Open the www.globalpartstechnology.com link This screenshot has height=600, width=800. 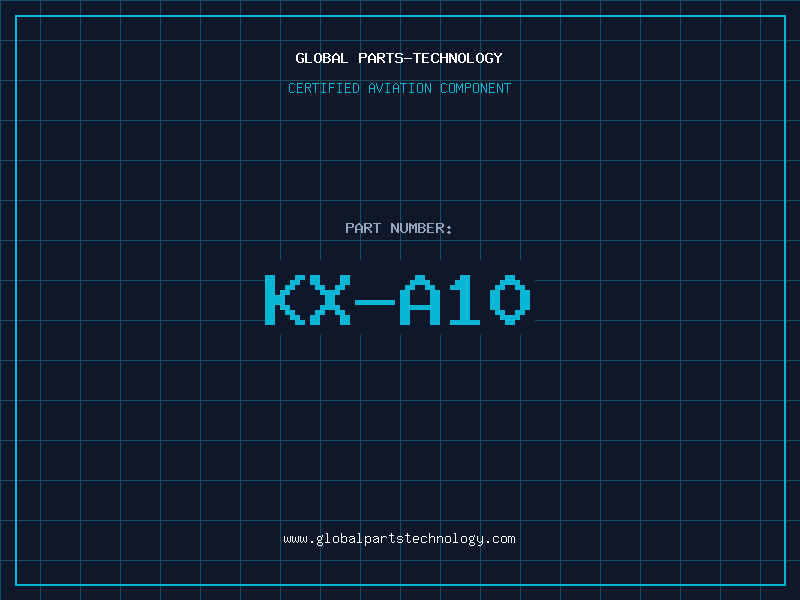click(x=399, y=539)
